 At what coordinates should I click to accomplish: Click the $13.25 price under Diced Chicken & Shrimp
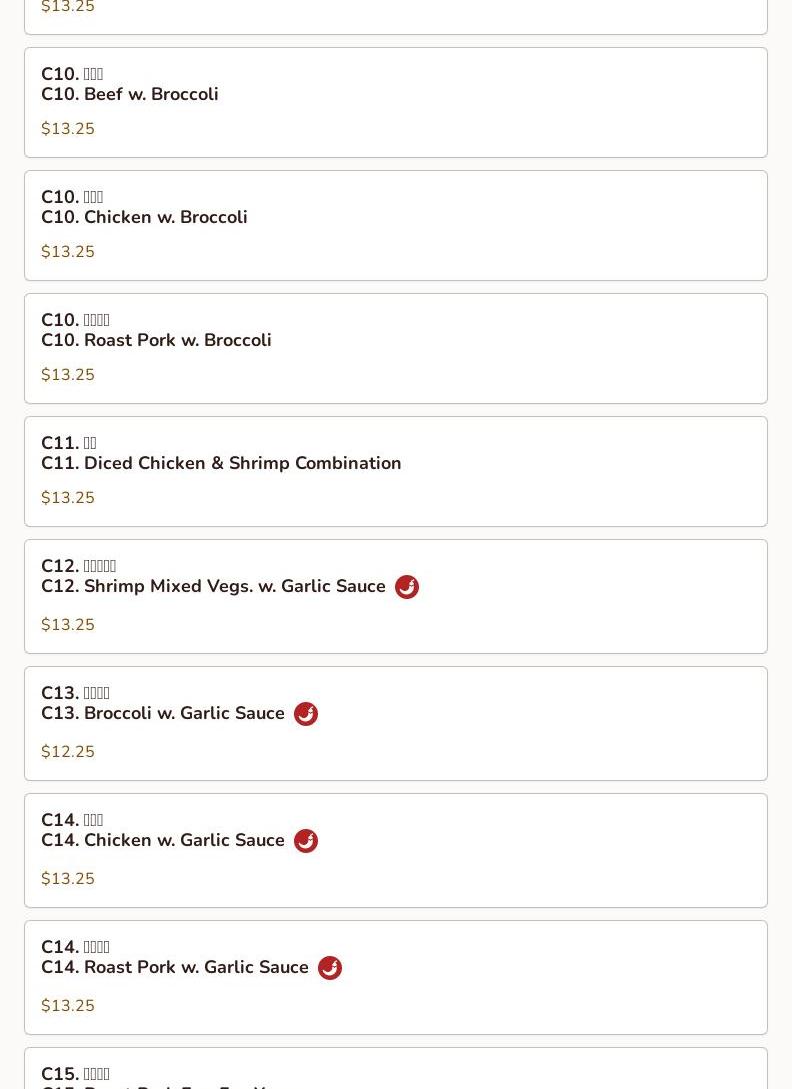(68, 497)
